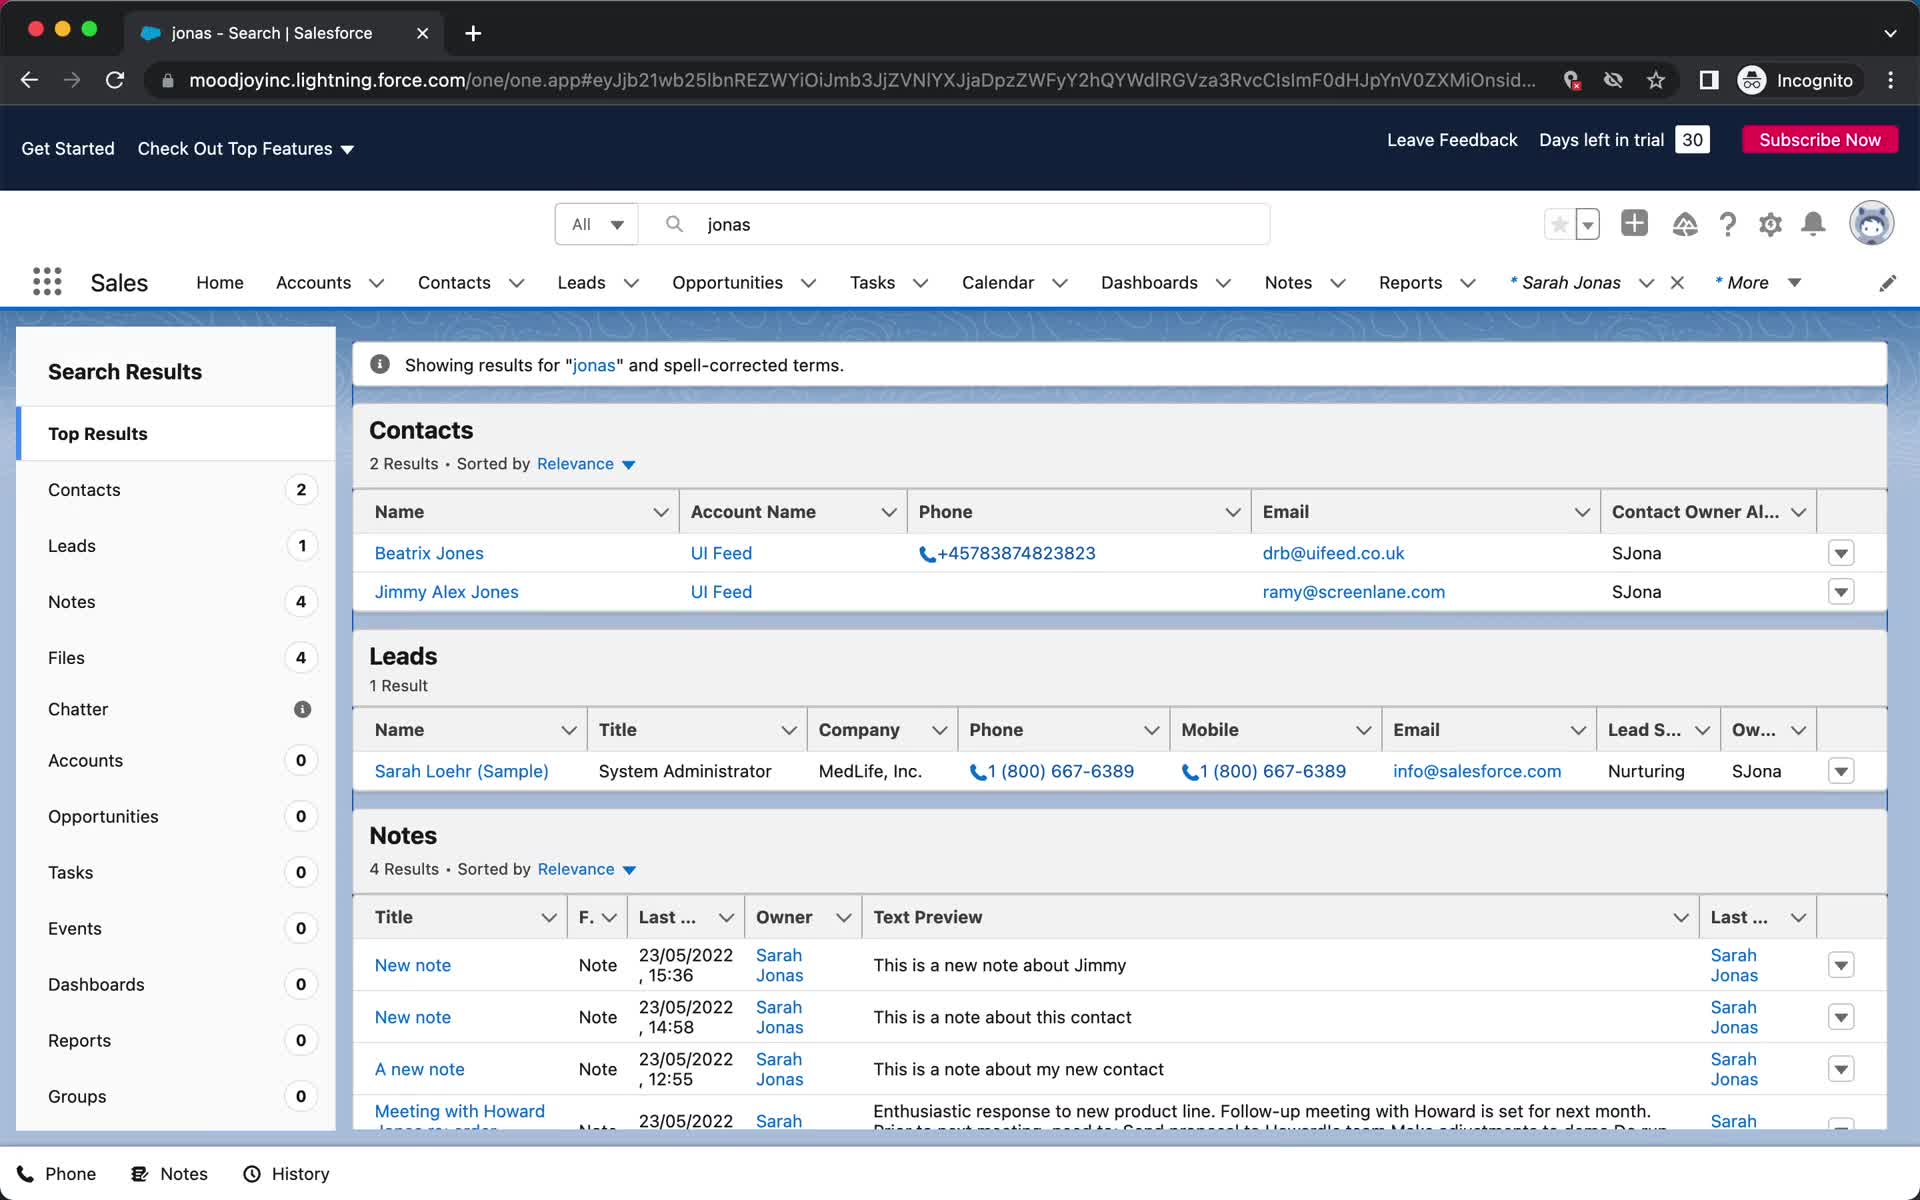Open row actions for Beatrix Jones
This screenshot has height=1200, width=1920.
[1841, 553]
